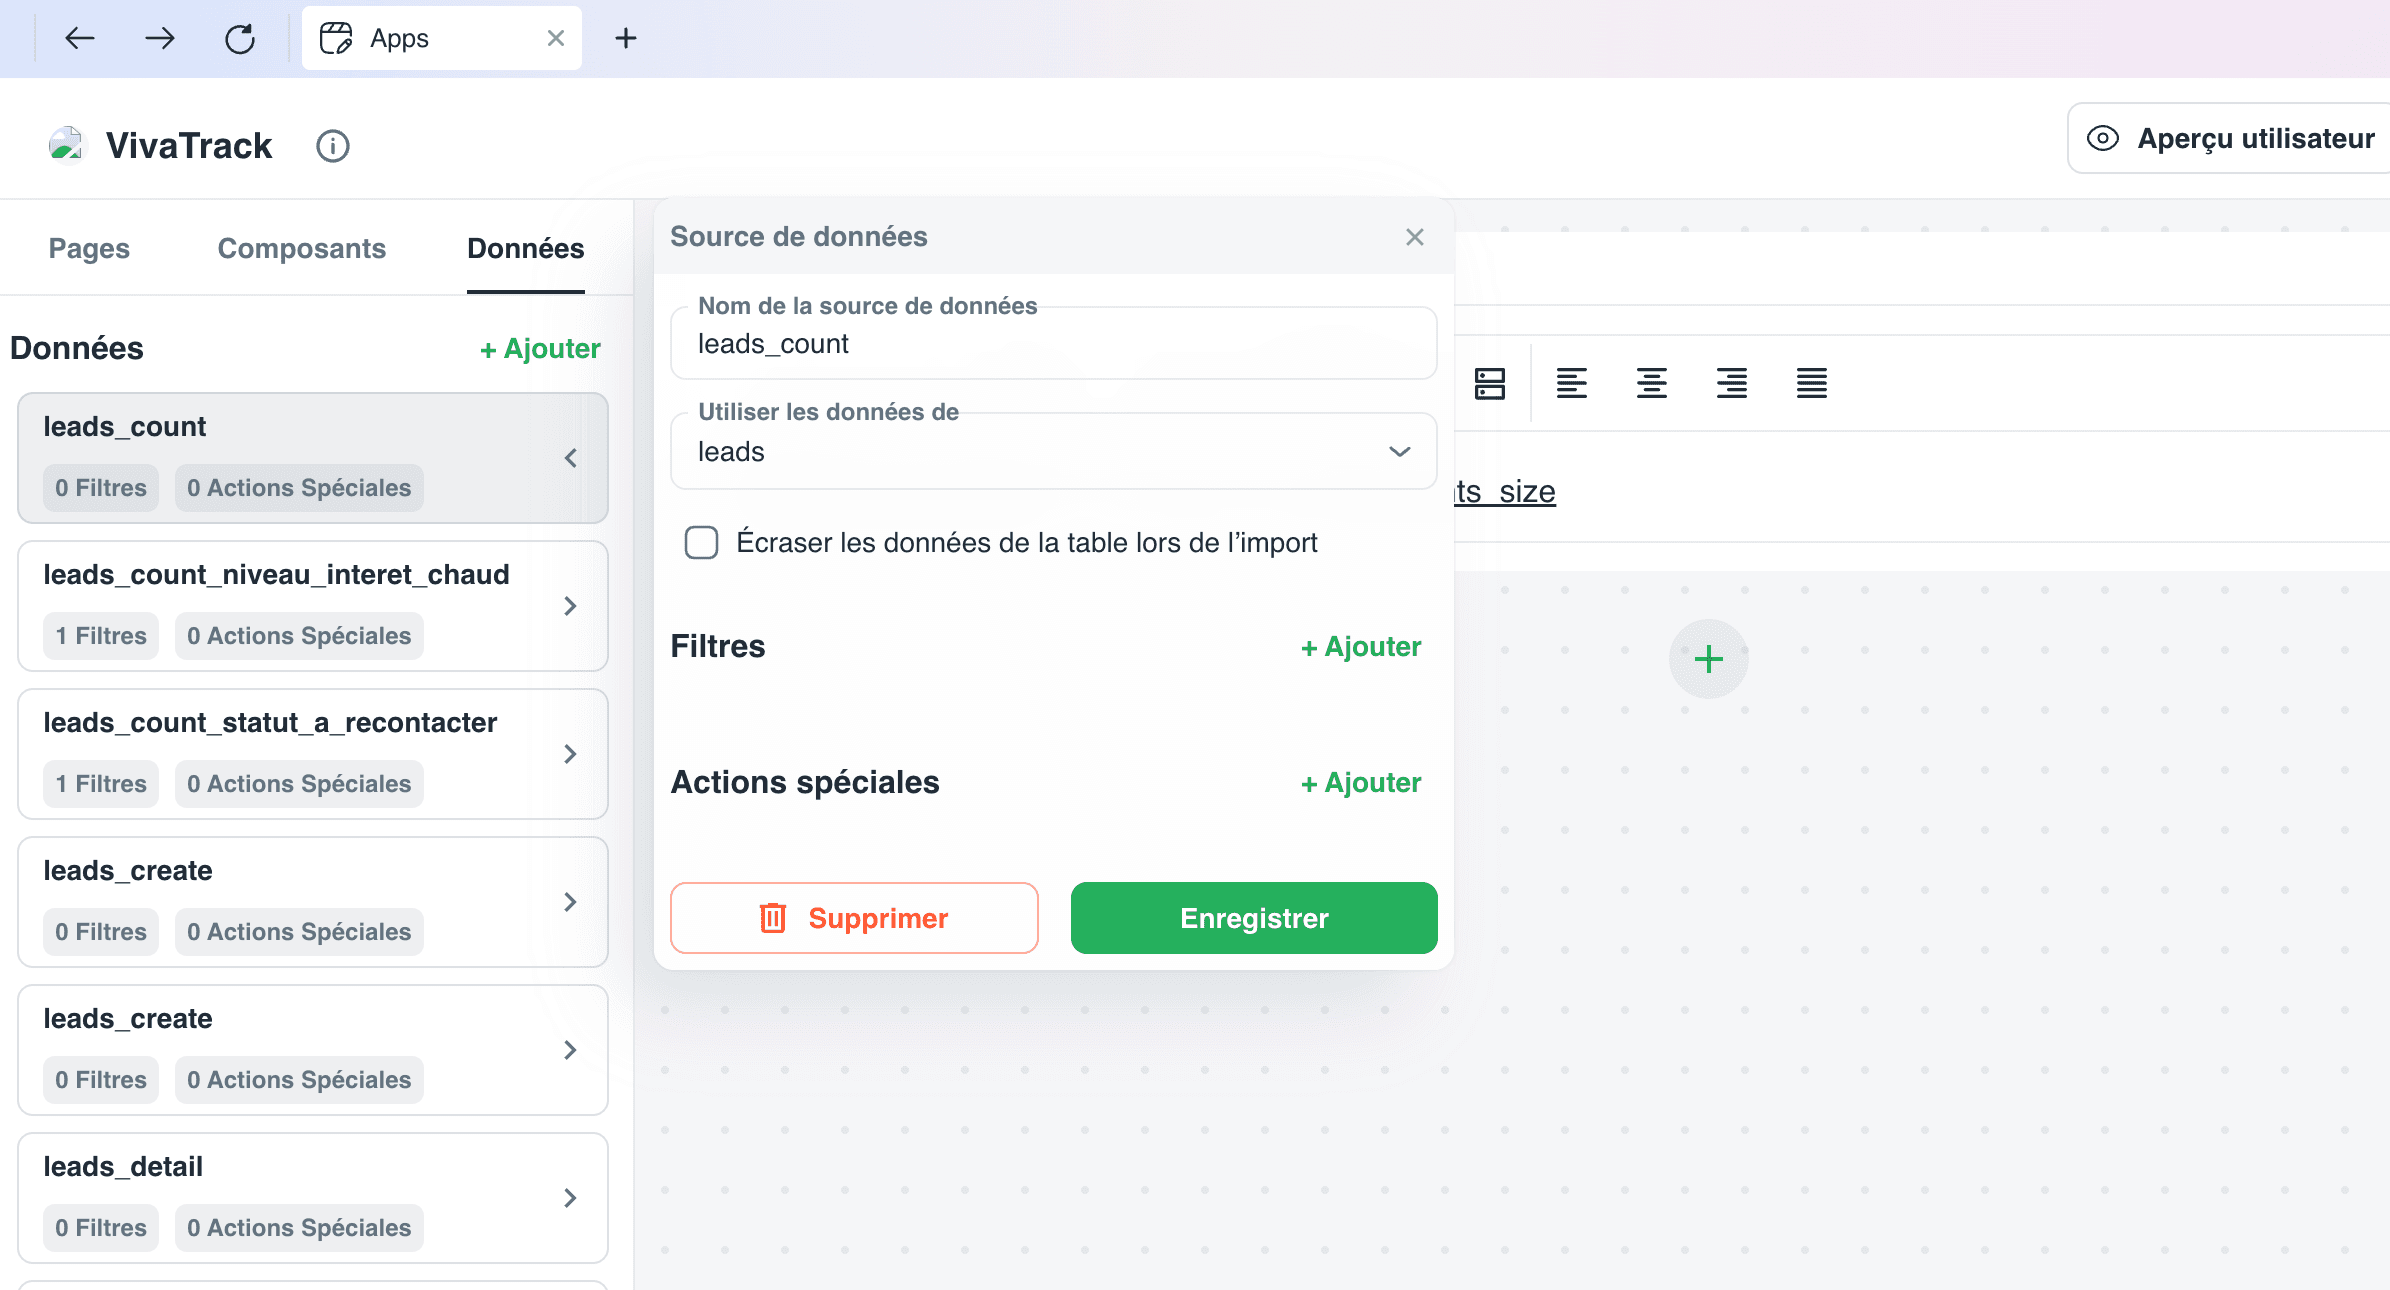Close the Apps browser tab
Viewport: 2390px width, 1290px height.
point(556,38)
